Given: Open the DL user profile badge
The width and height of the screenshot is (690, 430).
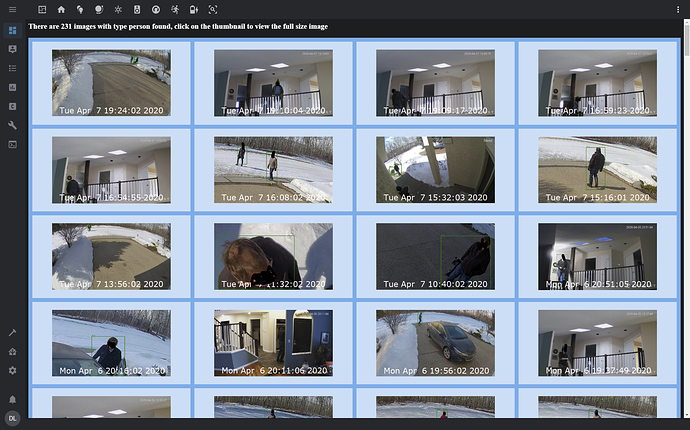Looking at the screenshot, I should 12,418.
